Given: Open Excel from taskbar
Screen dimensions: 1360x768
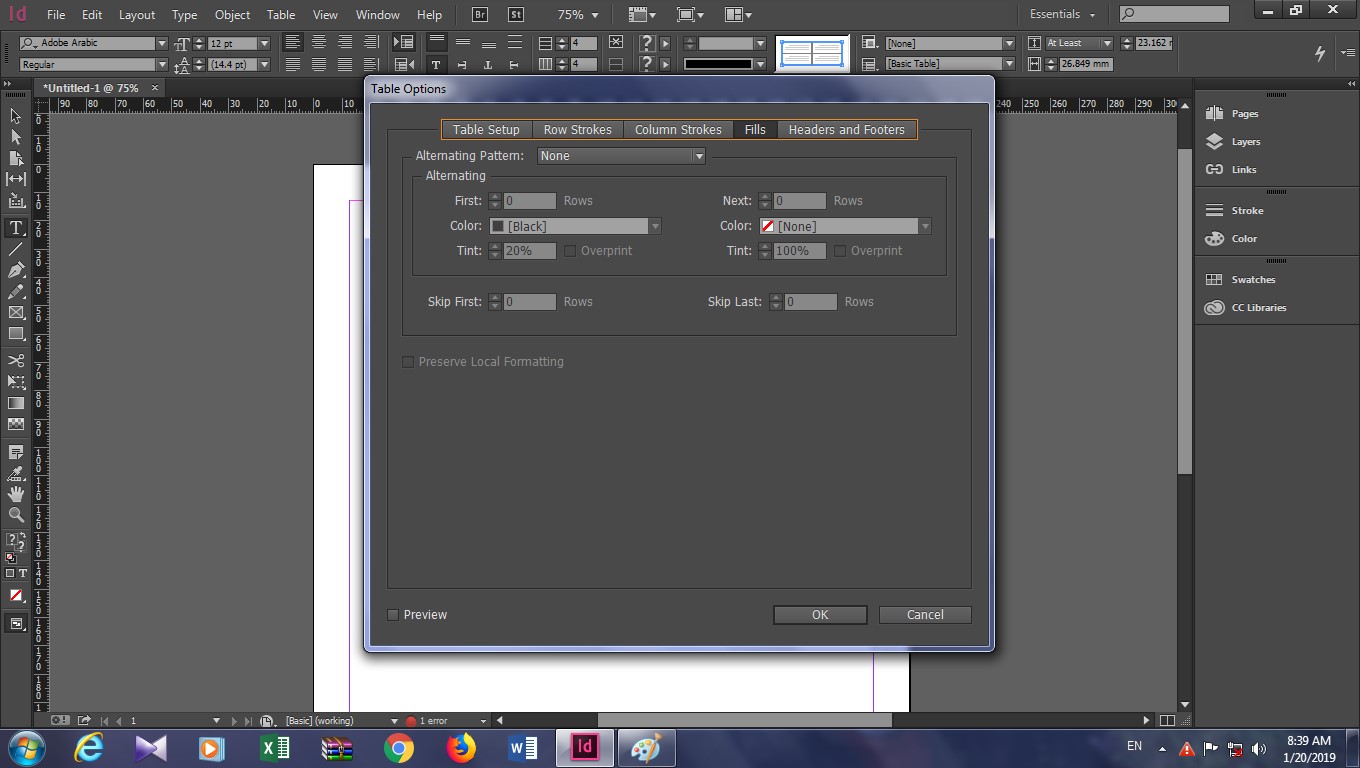Looking at the screenshot, I should coord(274,748).
